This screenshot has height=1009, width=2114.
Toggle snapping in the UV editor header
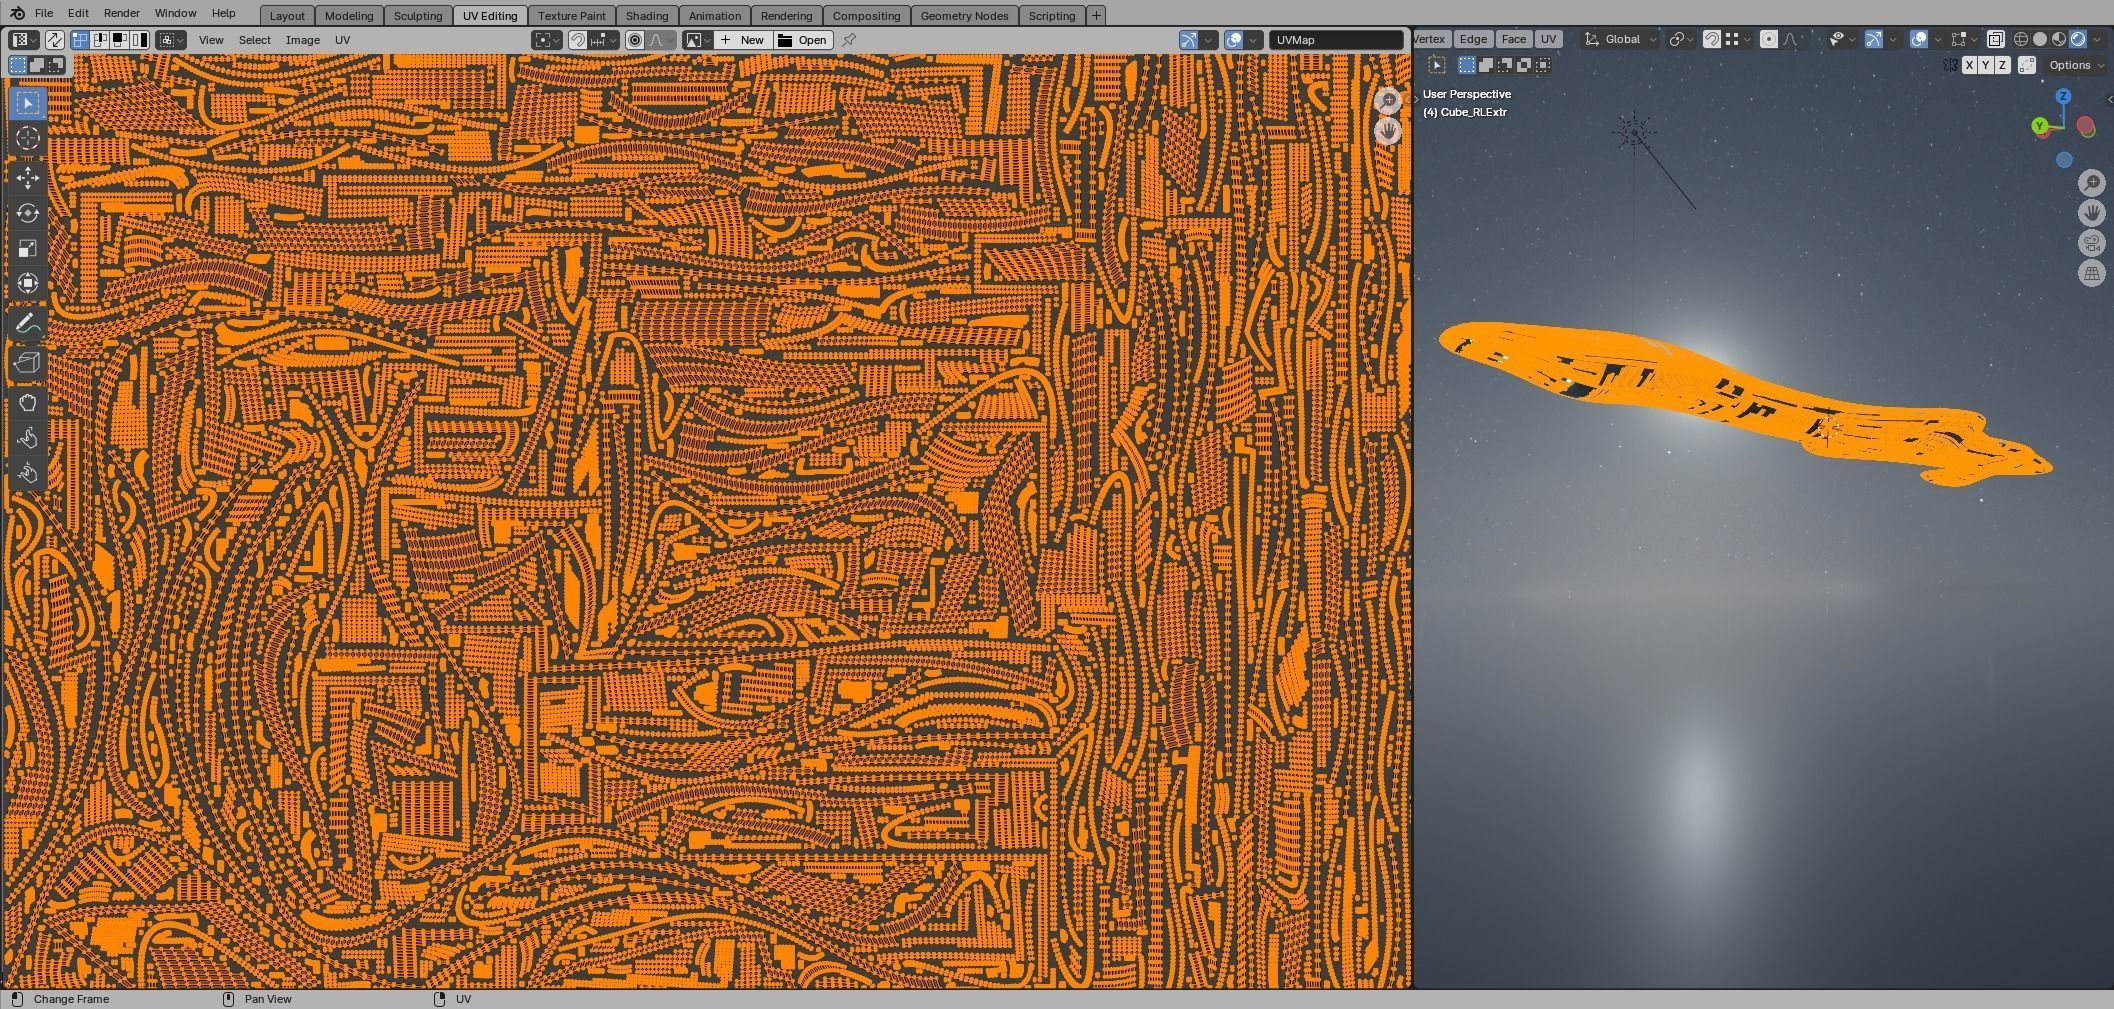[x=578, y=40]
